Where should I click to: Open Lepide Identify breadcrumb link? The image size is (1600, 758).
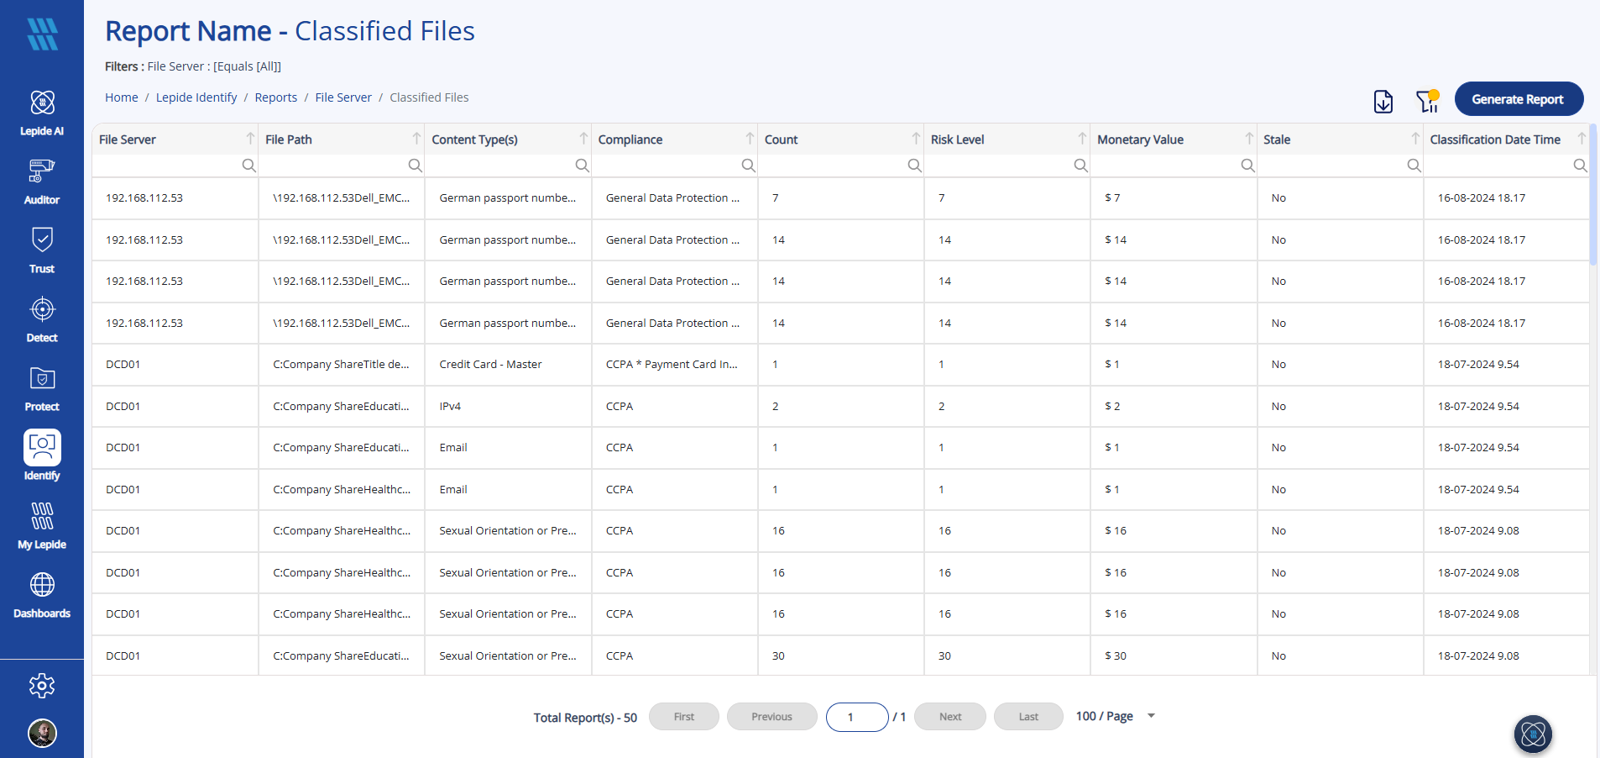196,97
